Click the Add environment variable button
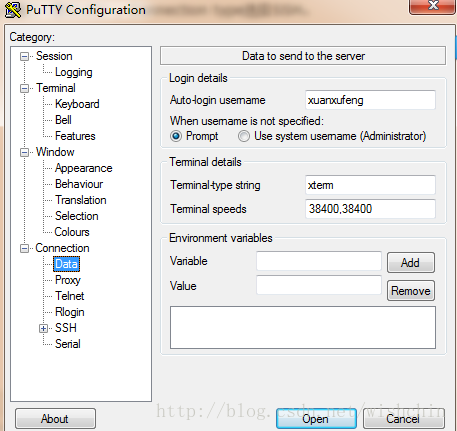Image resolution: width=457 pixels, height=431 pixels. coord(411,263)
